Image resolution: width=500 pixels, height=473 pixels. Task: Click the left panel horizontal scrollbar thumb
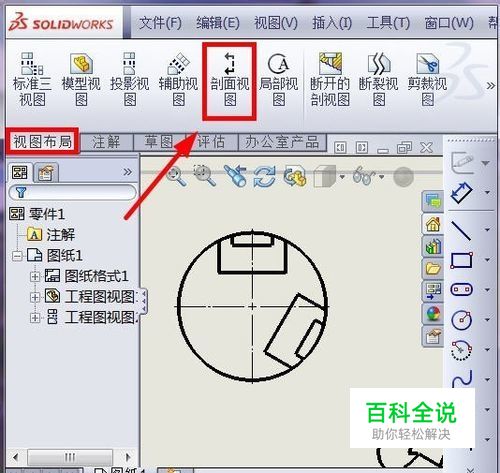pos(70,456)
